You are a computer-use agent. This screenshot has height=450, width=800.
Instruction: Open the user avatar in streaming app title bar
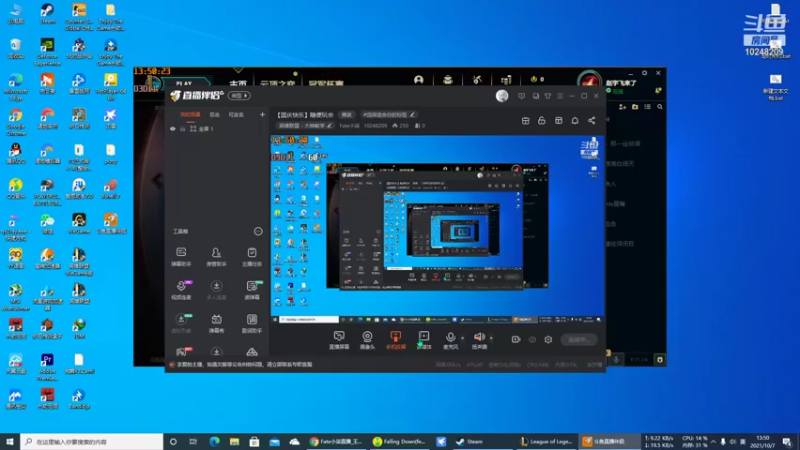(x=502, y=96)
